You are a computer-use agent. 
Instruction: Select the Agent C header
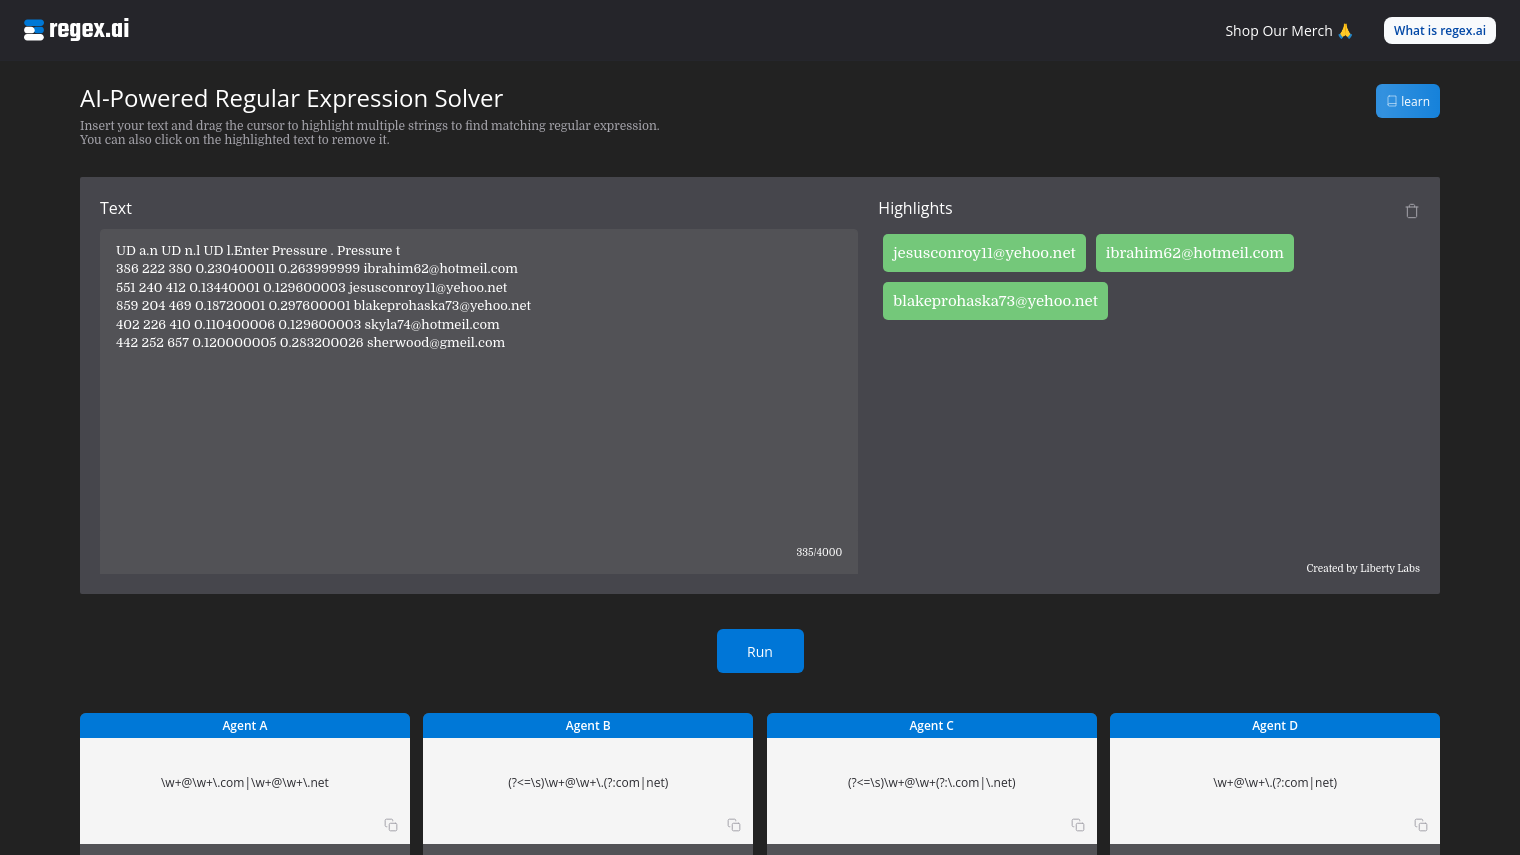(932, 725)
